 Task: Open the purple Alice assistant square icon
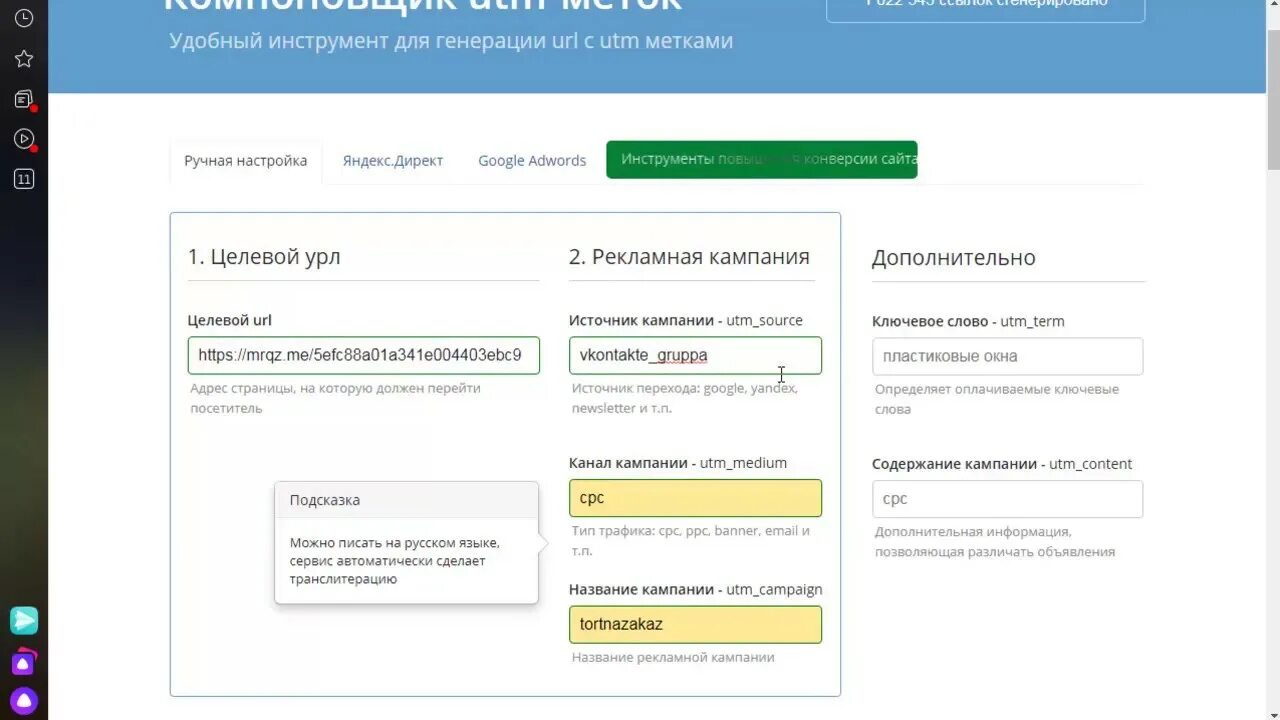point(23,662)
